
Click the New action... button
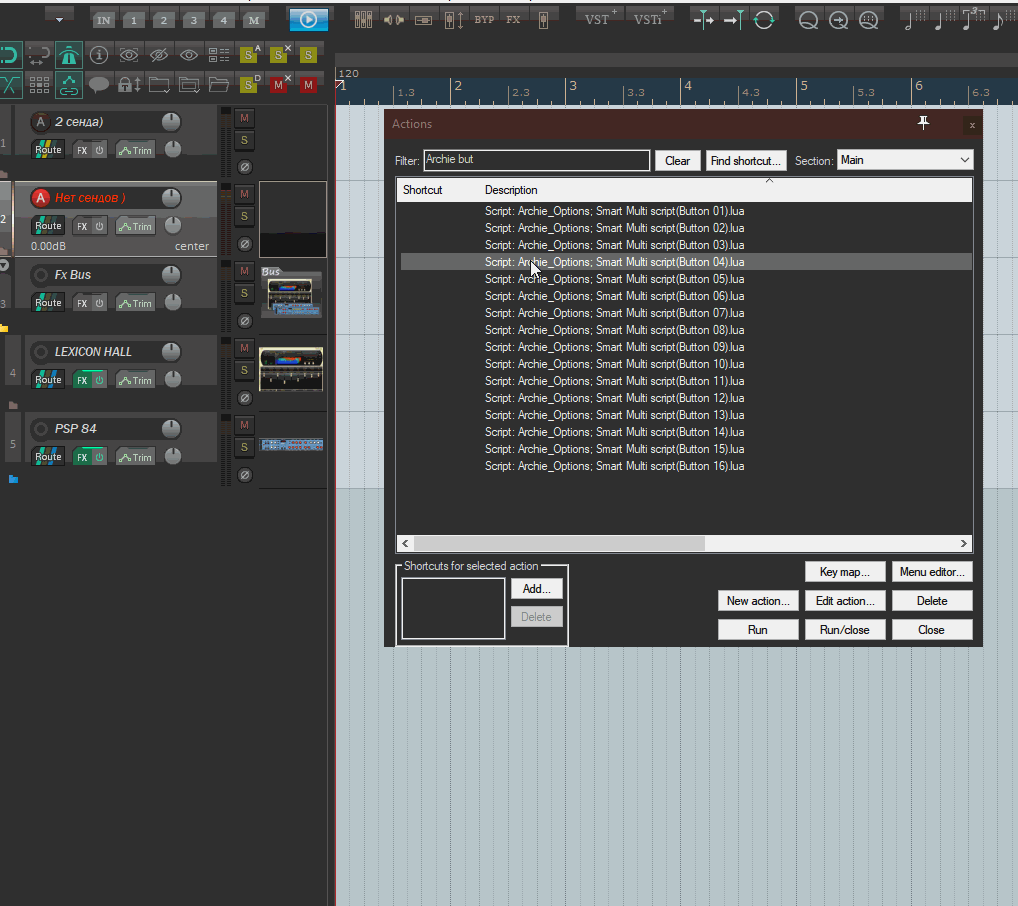pos(758,601)
